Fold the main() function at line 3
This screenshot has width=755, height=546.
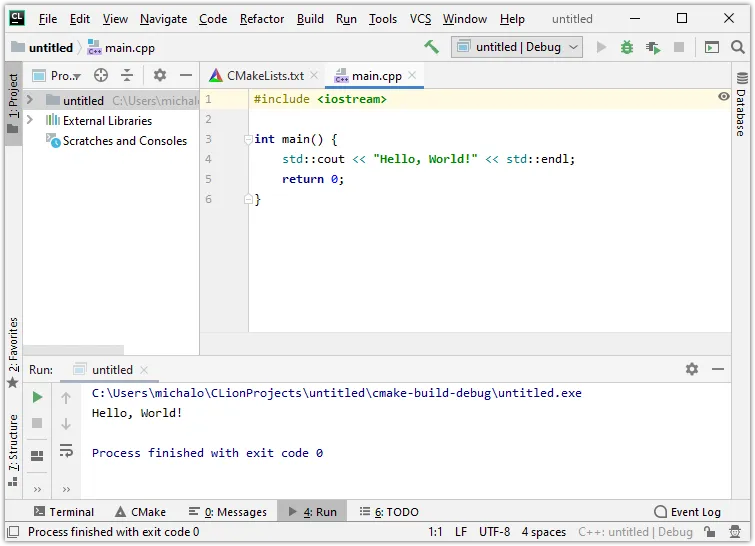pyautogui.click(x=248, y=140)
